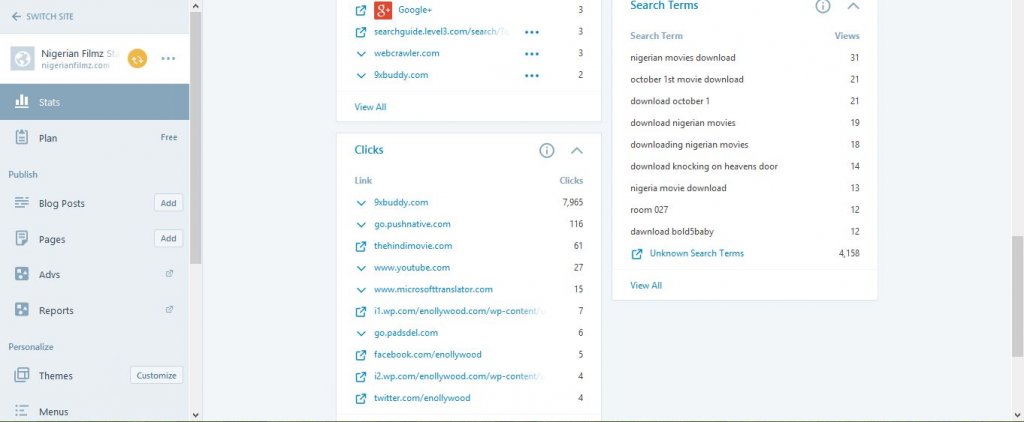Click the Search Terms info icon
This screenshot has height=422, width=1024.
(x=823, y=6)
